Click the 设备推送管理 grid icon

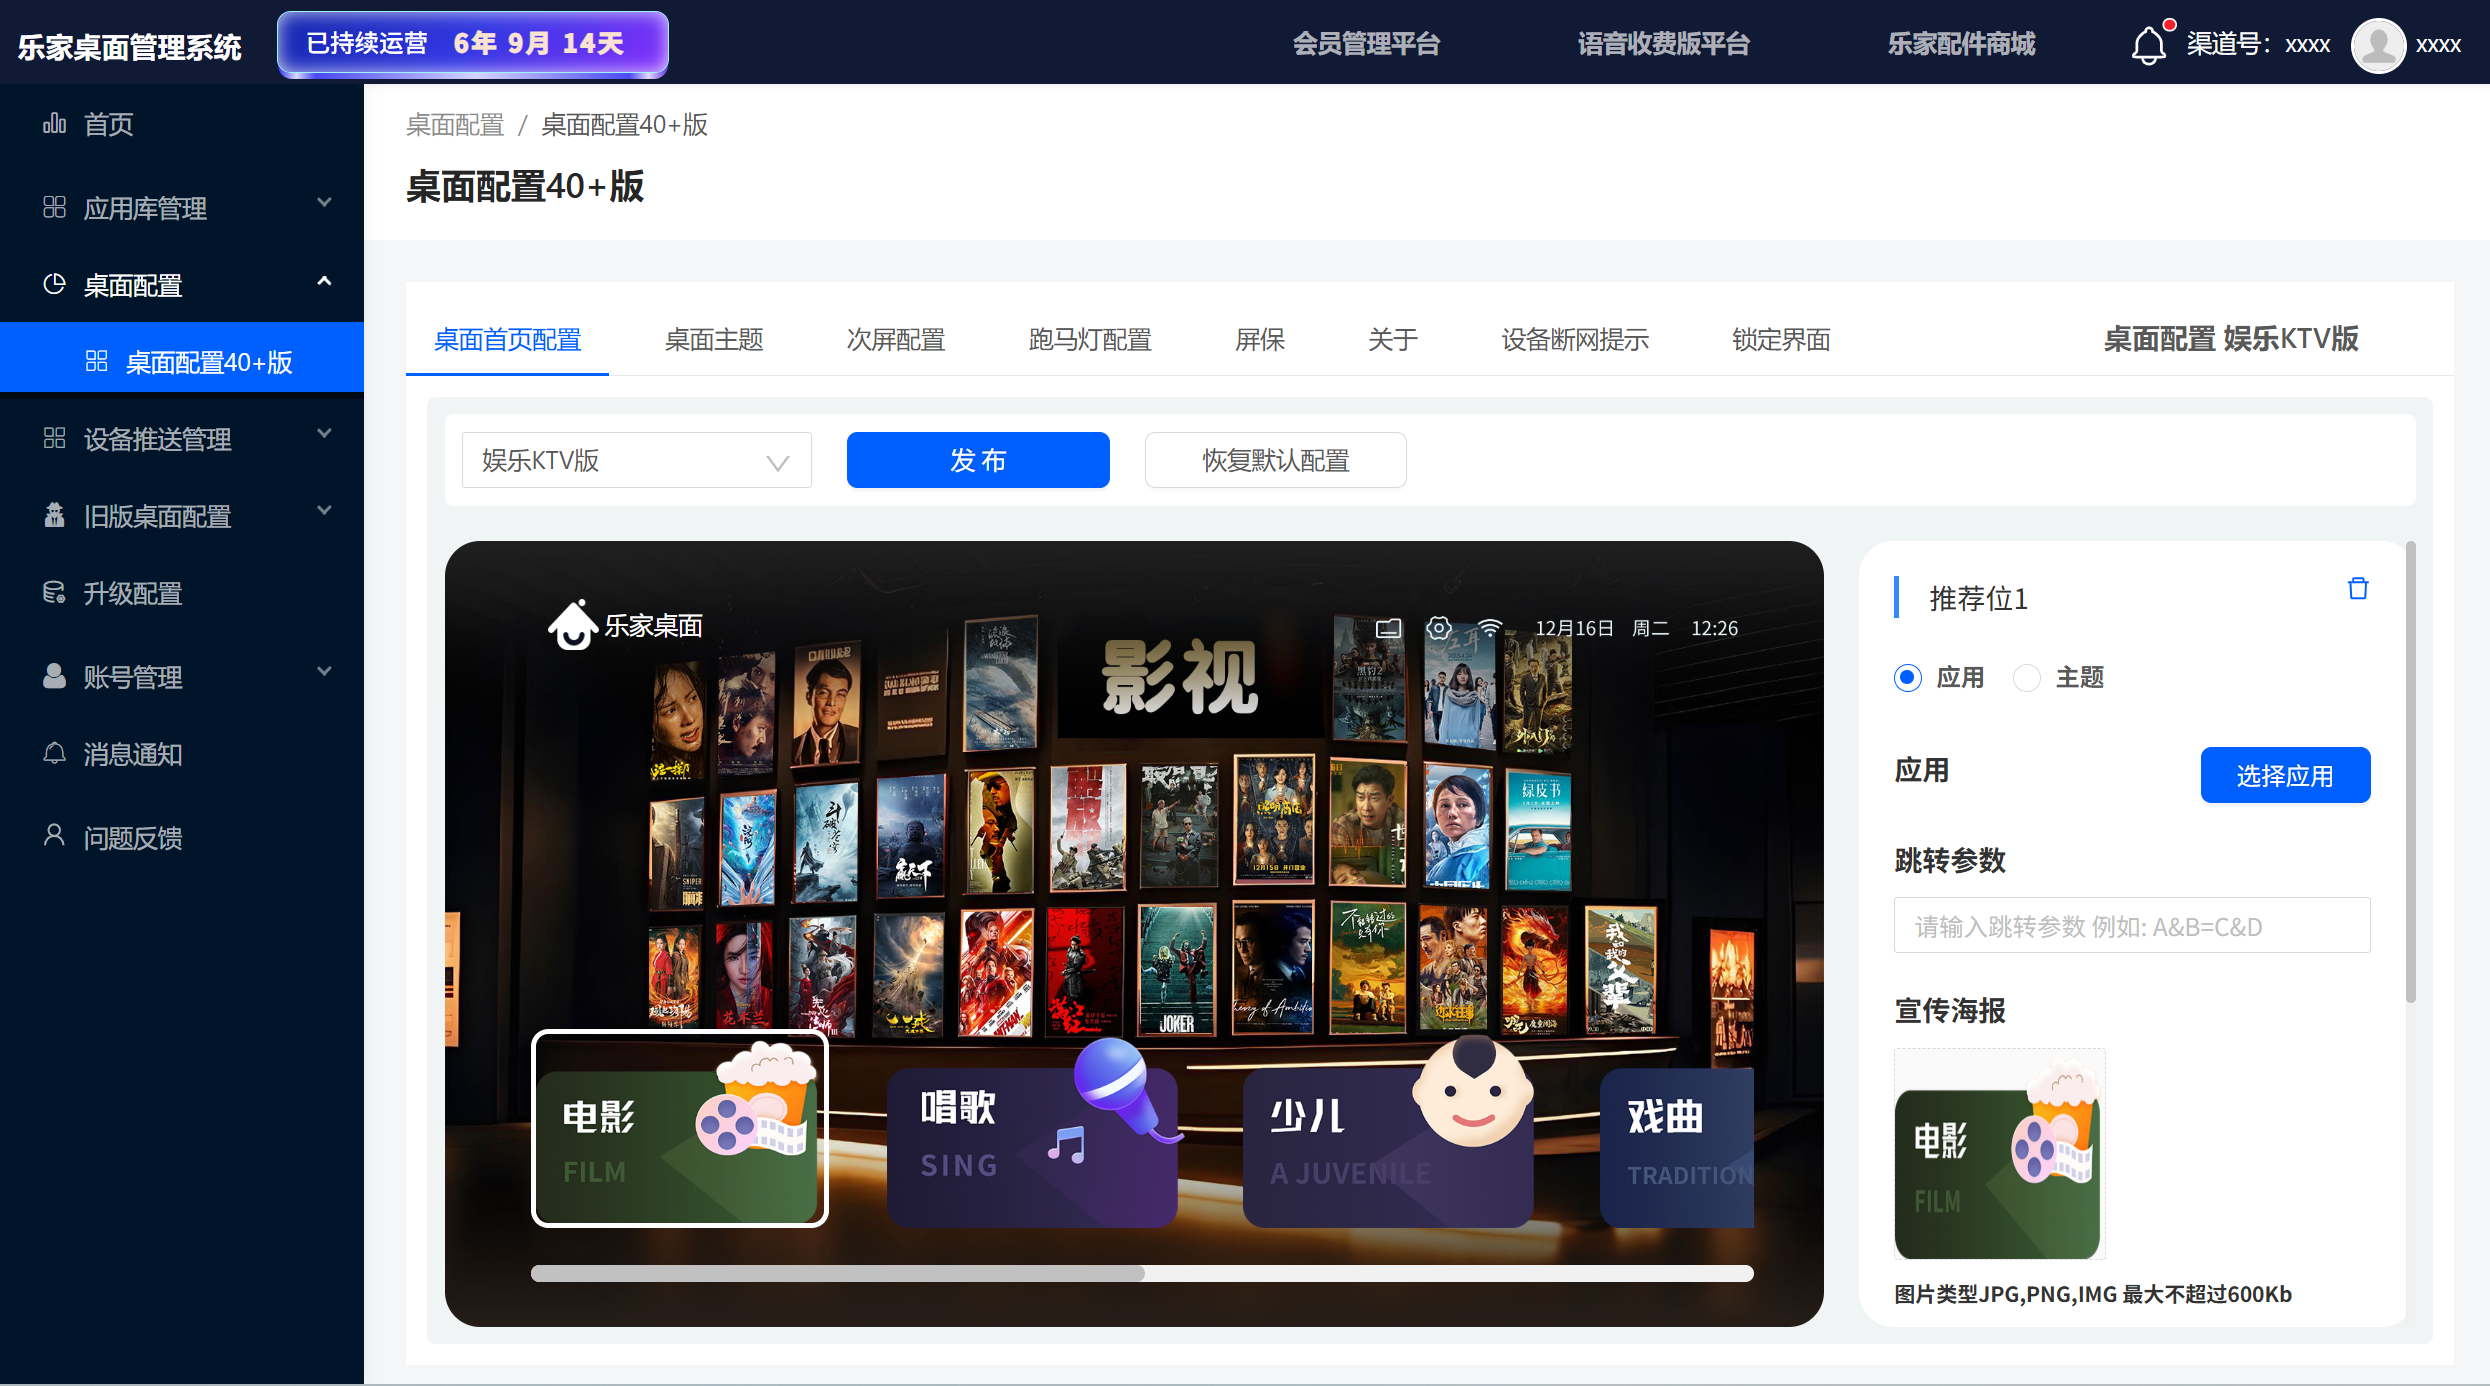point(54,438)
